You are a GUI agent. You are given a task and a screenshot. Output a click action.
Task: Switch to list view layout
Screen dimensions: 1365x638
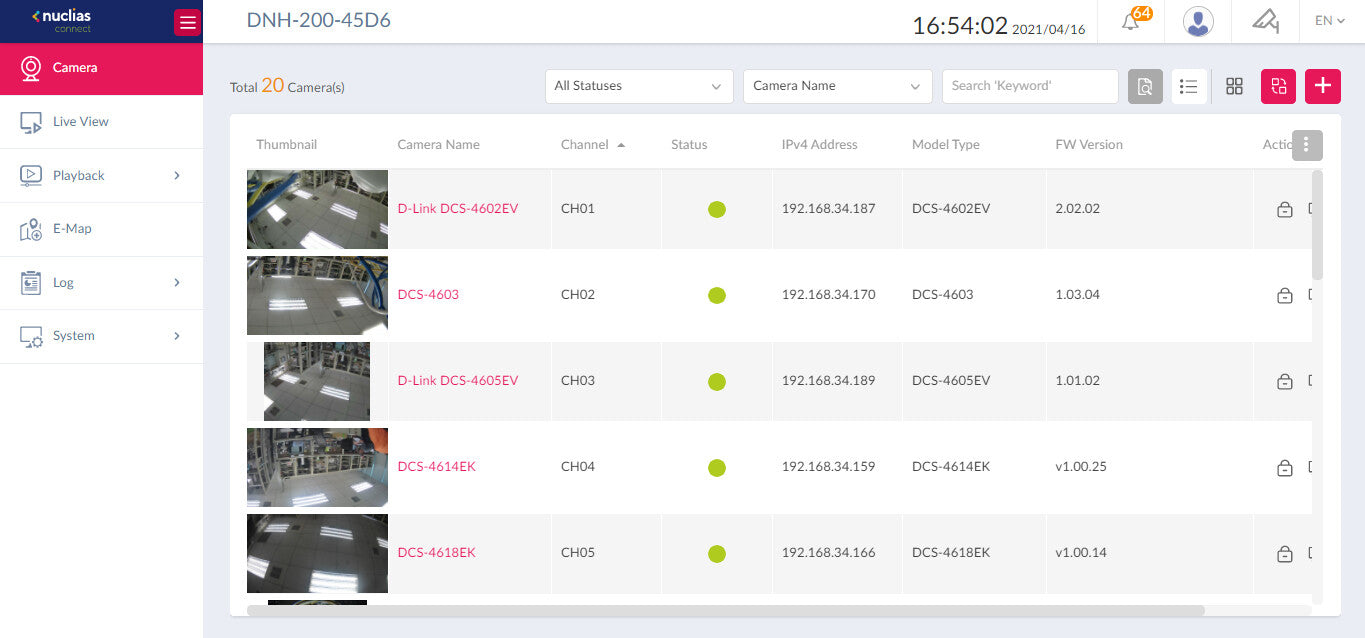(1188, 86)
